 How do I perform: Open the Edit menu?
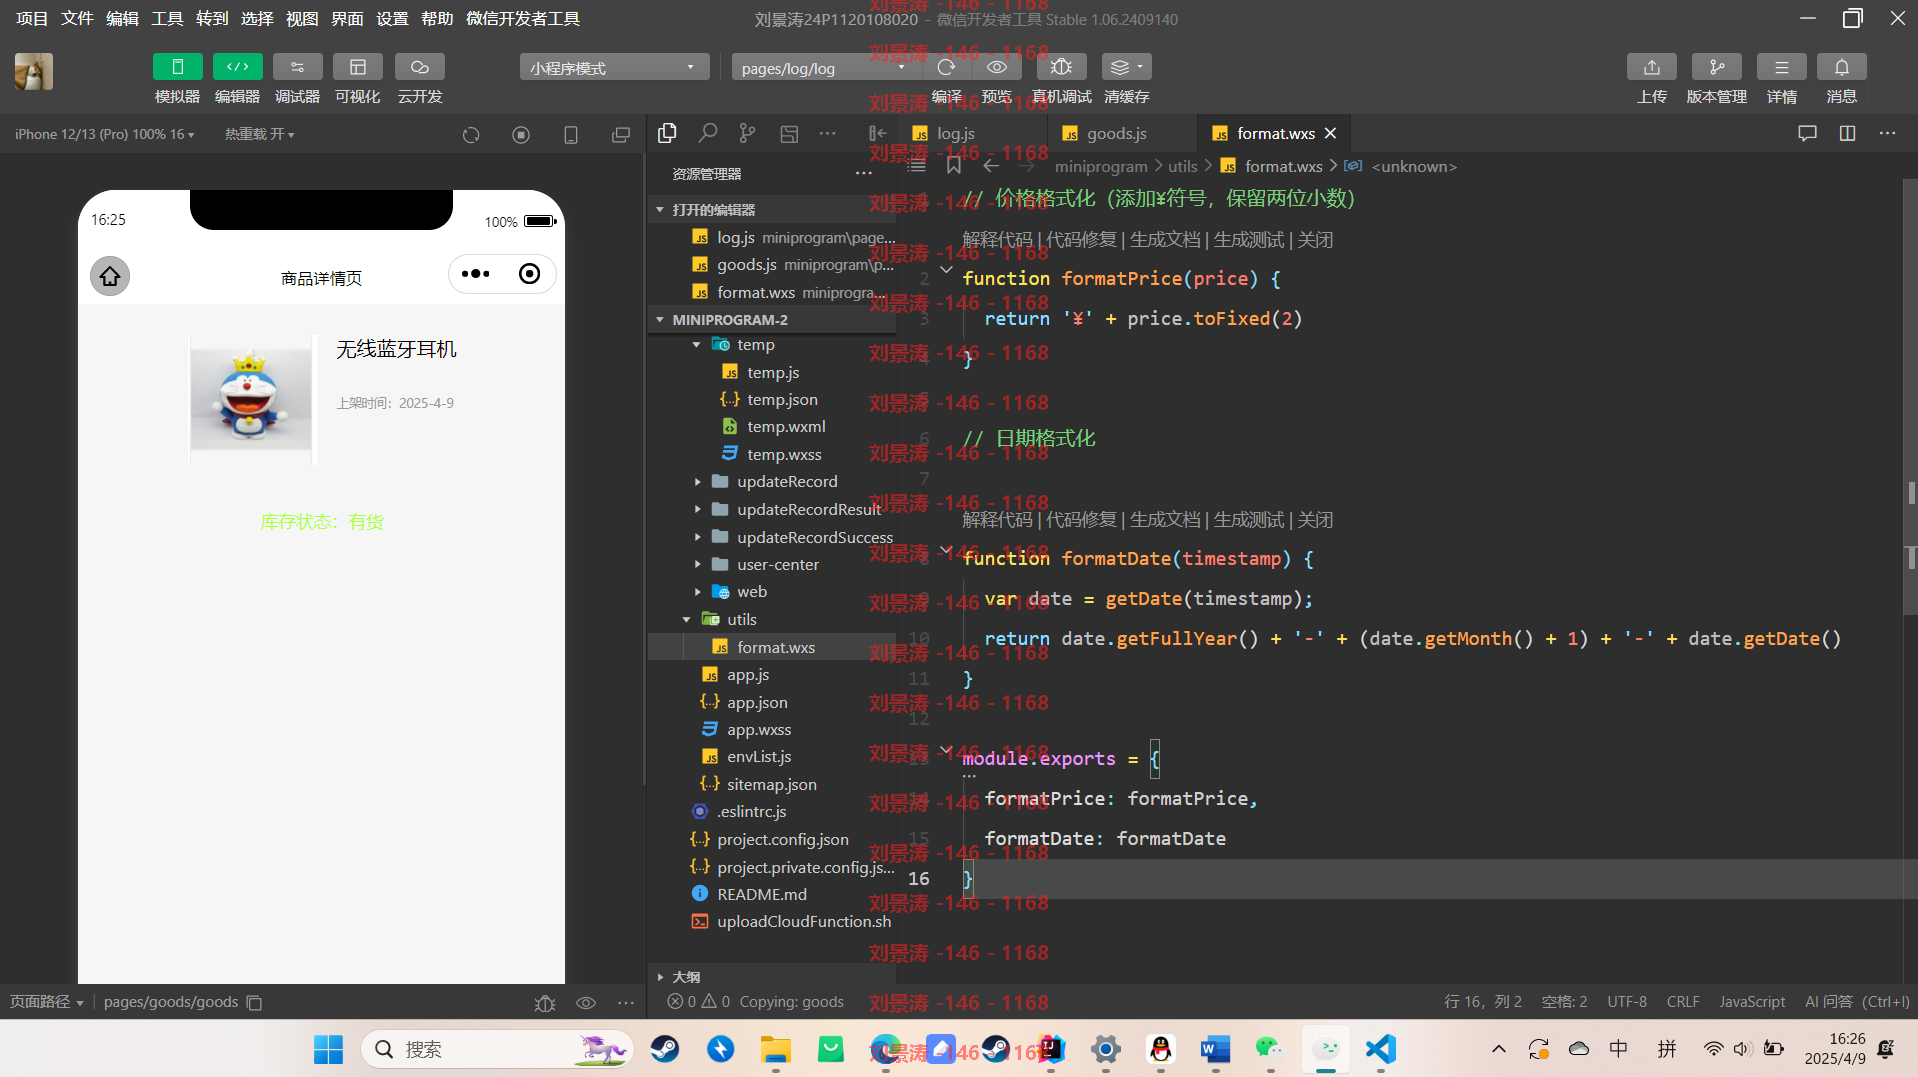tap(122, 18)
